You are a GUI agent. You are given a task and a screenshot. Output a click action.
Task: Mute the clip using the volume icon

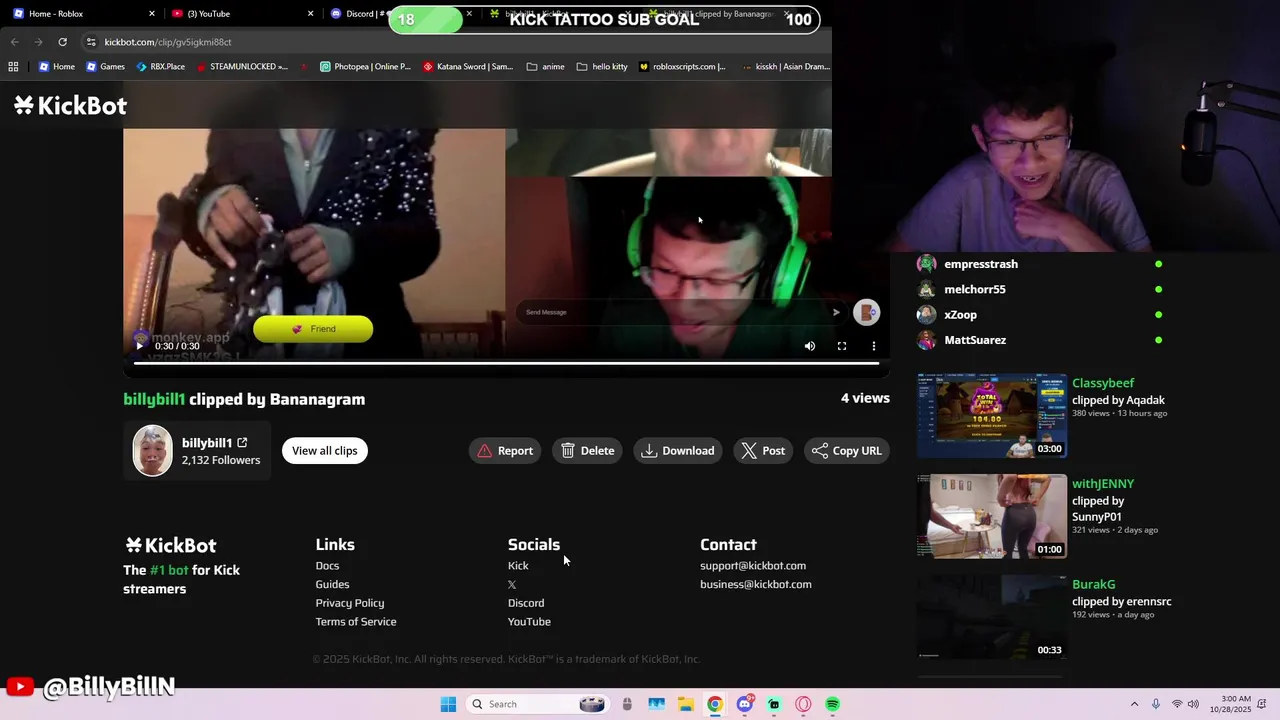[810, 346]
